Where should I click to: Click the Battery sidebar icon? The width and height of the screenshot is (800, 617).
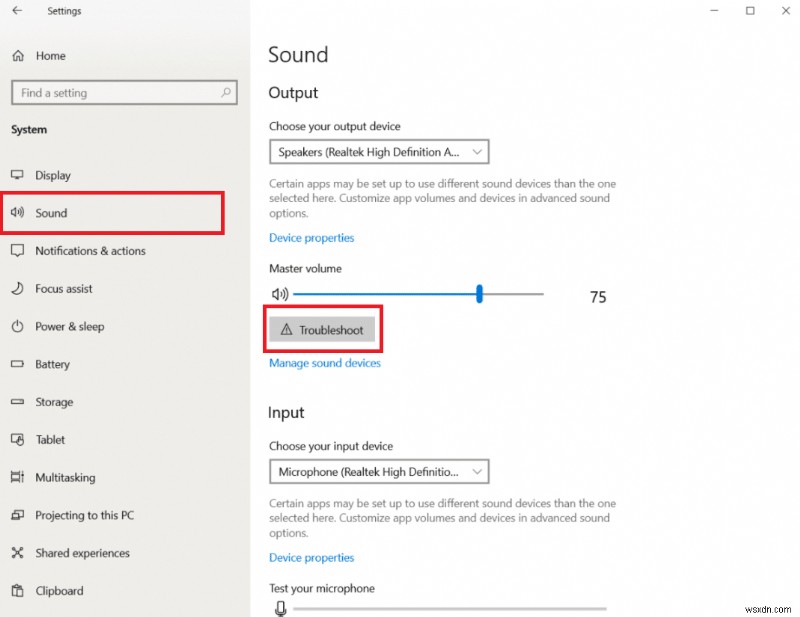coord(17,364)
